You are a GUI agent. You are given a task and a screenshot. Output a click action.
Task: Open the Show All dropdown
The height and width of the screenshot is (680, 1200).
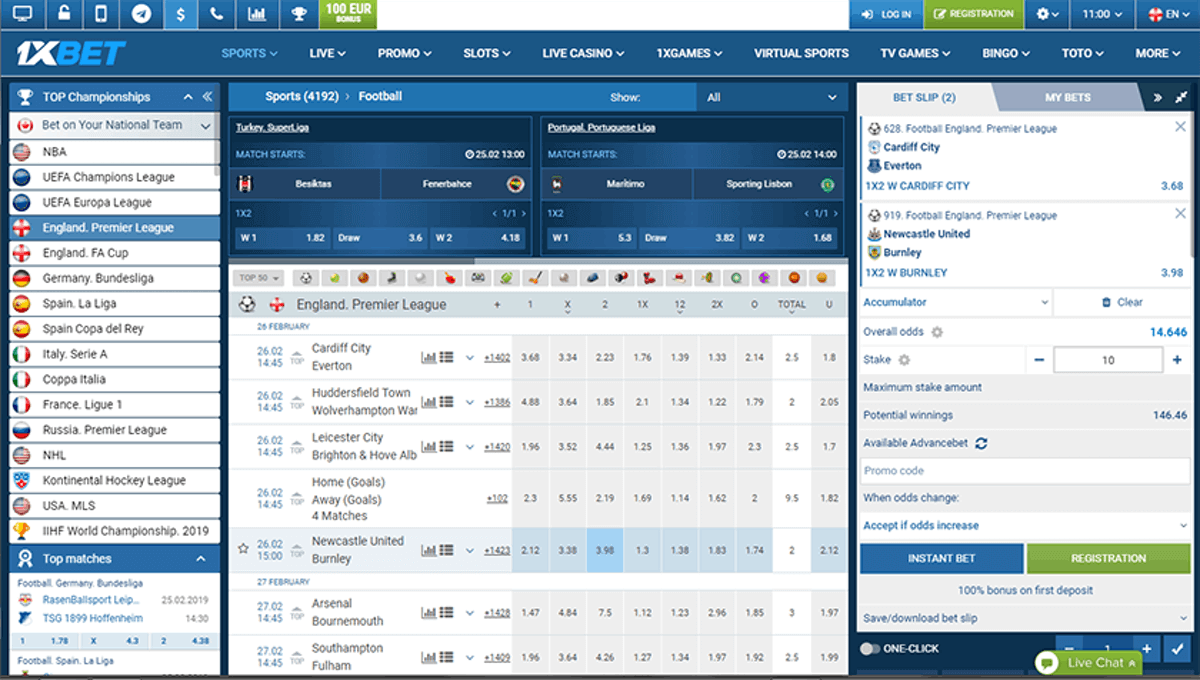[770, 97]
